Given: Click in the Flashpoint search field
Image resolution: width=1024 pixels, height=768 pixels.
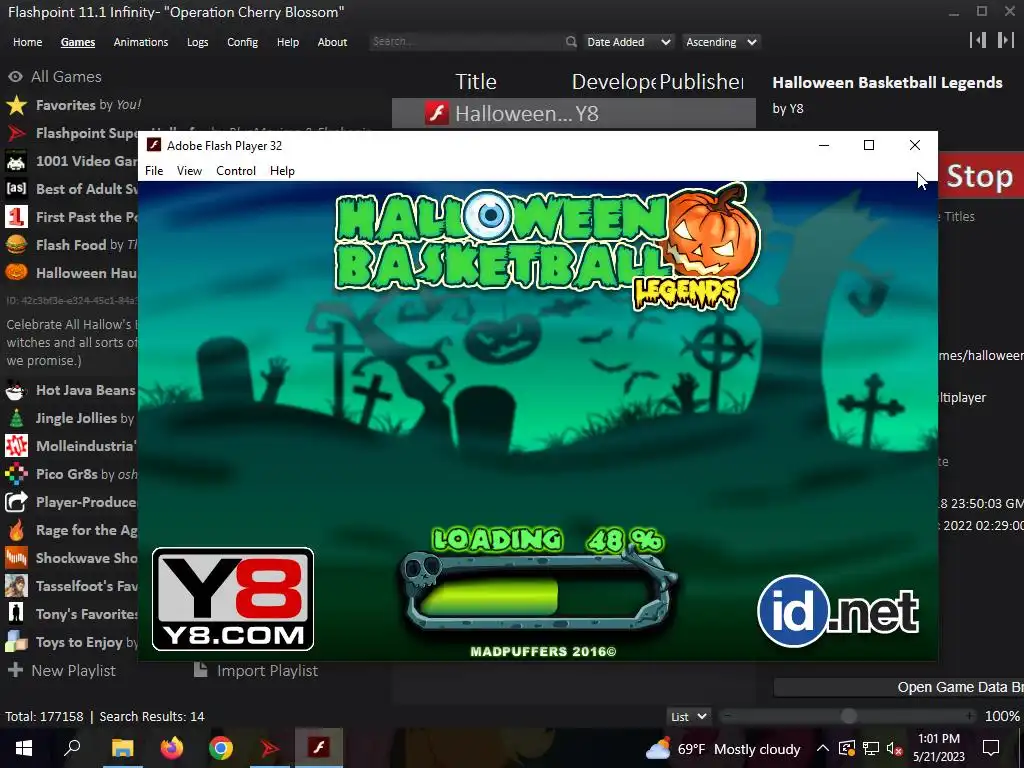Looking at the screenshot, I should point(466,42).
